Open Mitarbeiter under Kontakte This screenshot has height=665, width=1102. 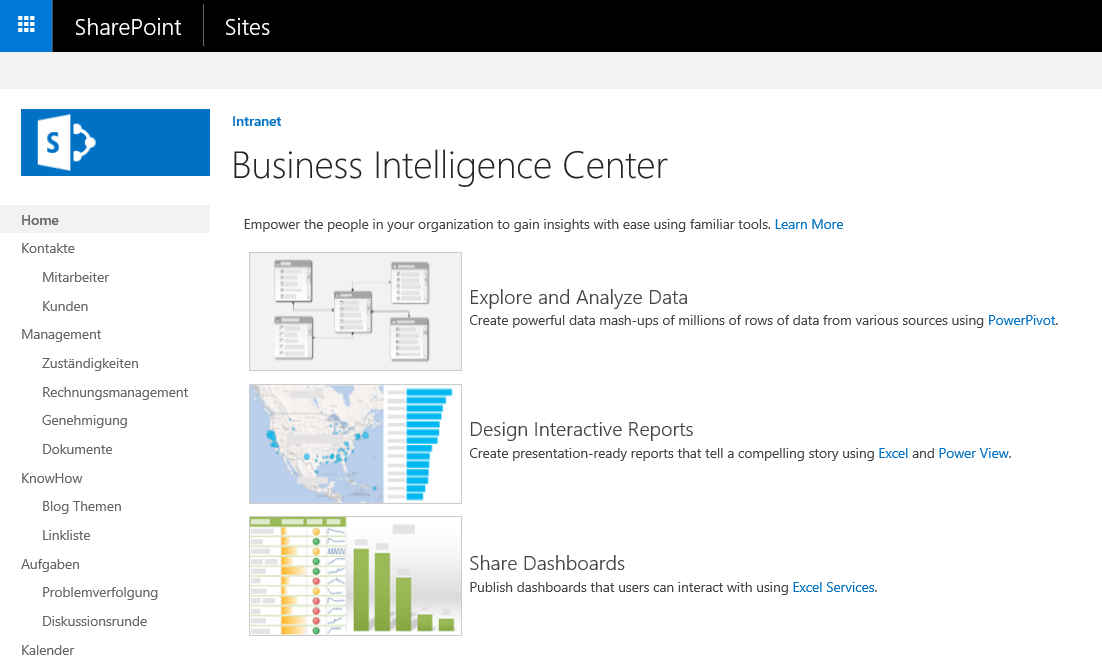75,277
